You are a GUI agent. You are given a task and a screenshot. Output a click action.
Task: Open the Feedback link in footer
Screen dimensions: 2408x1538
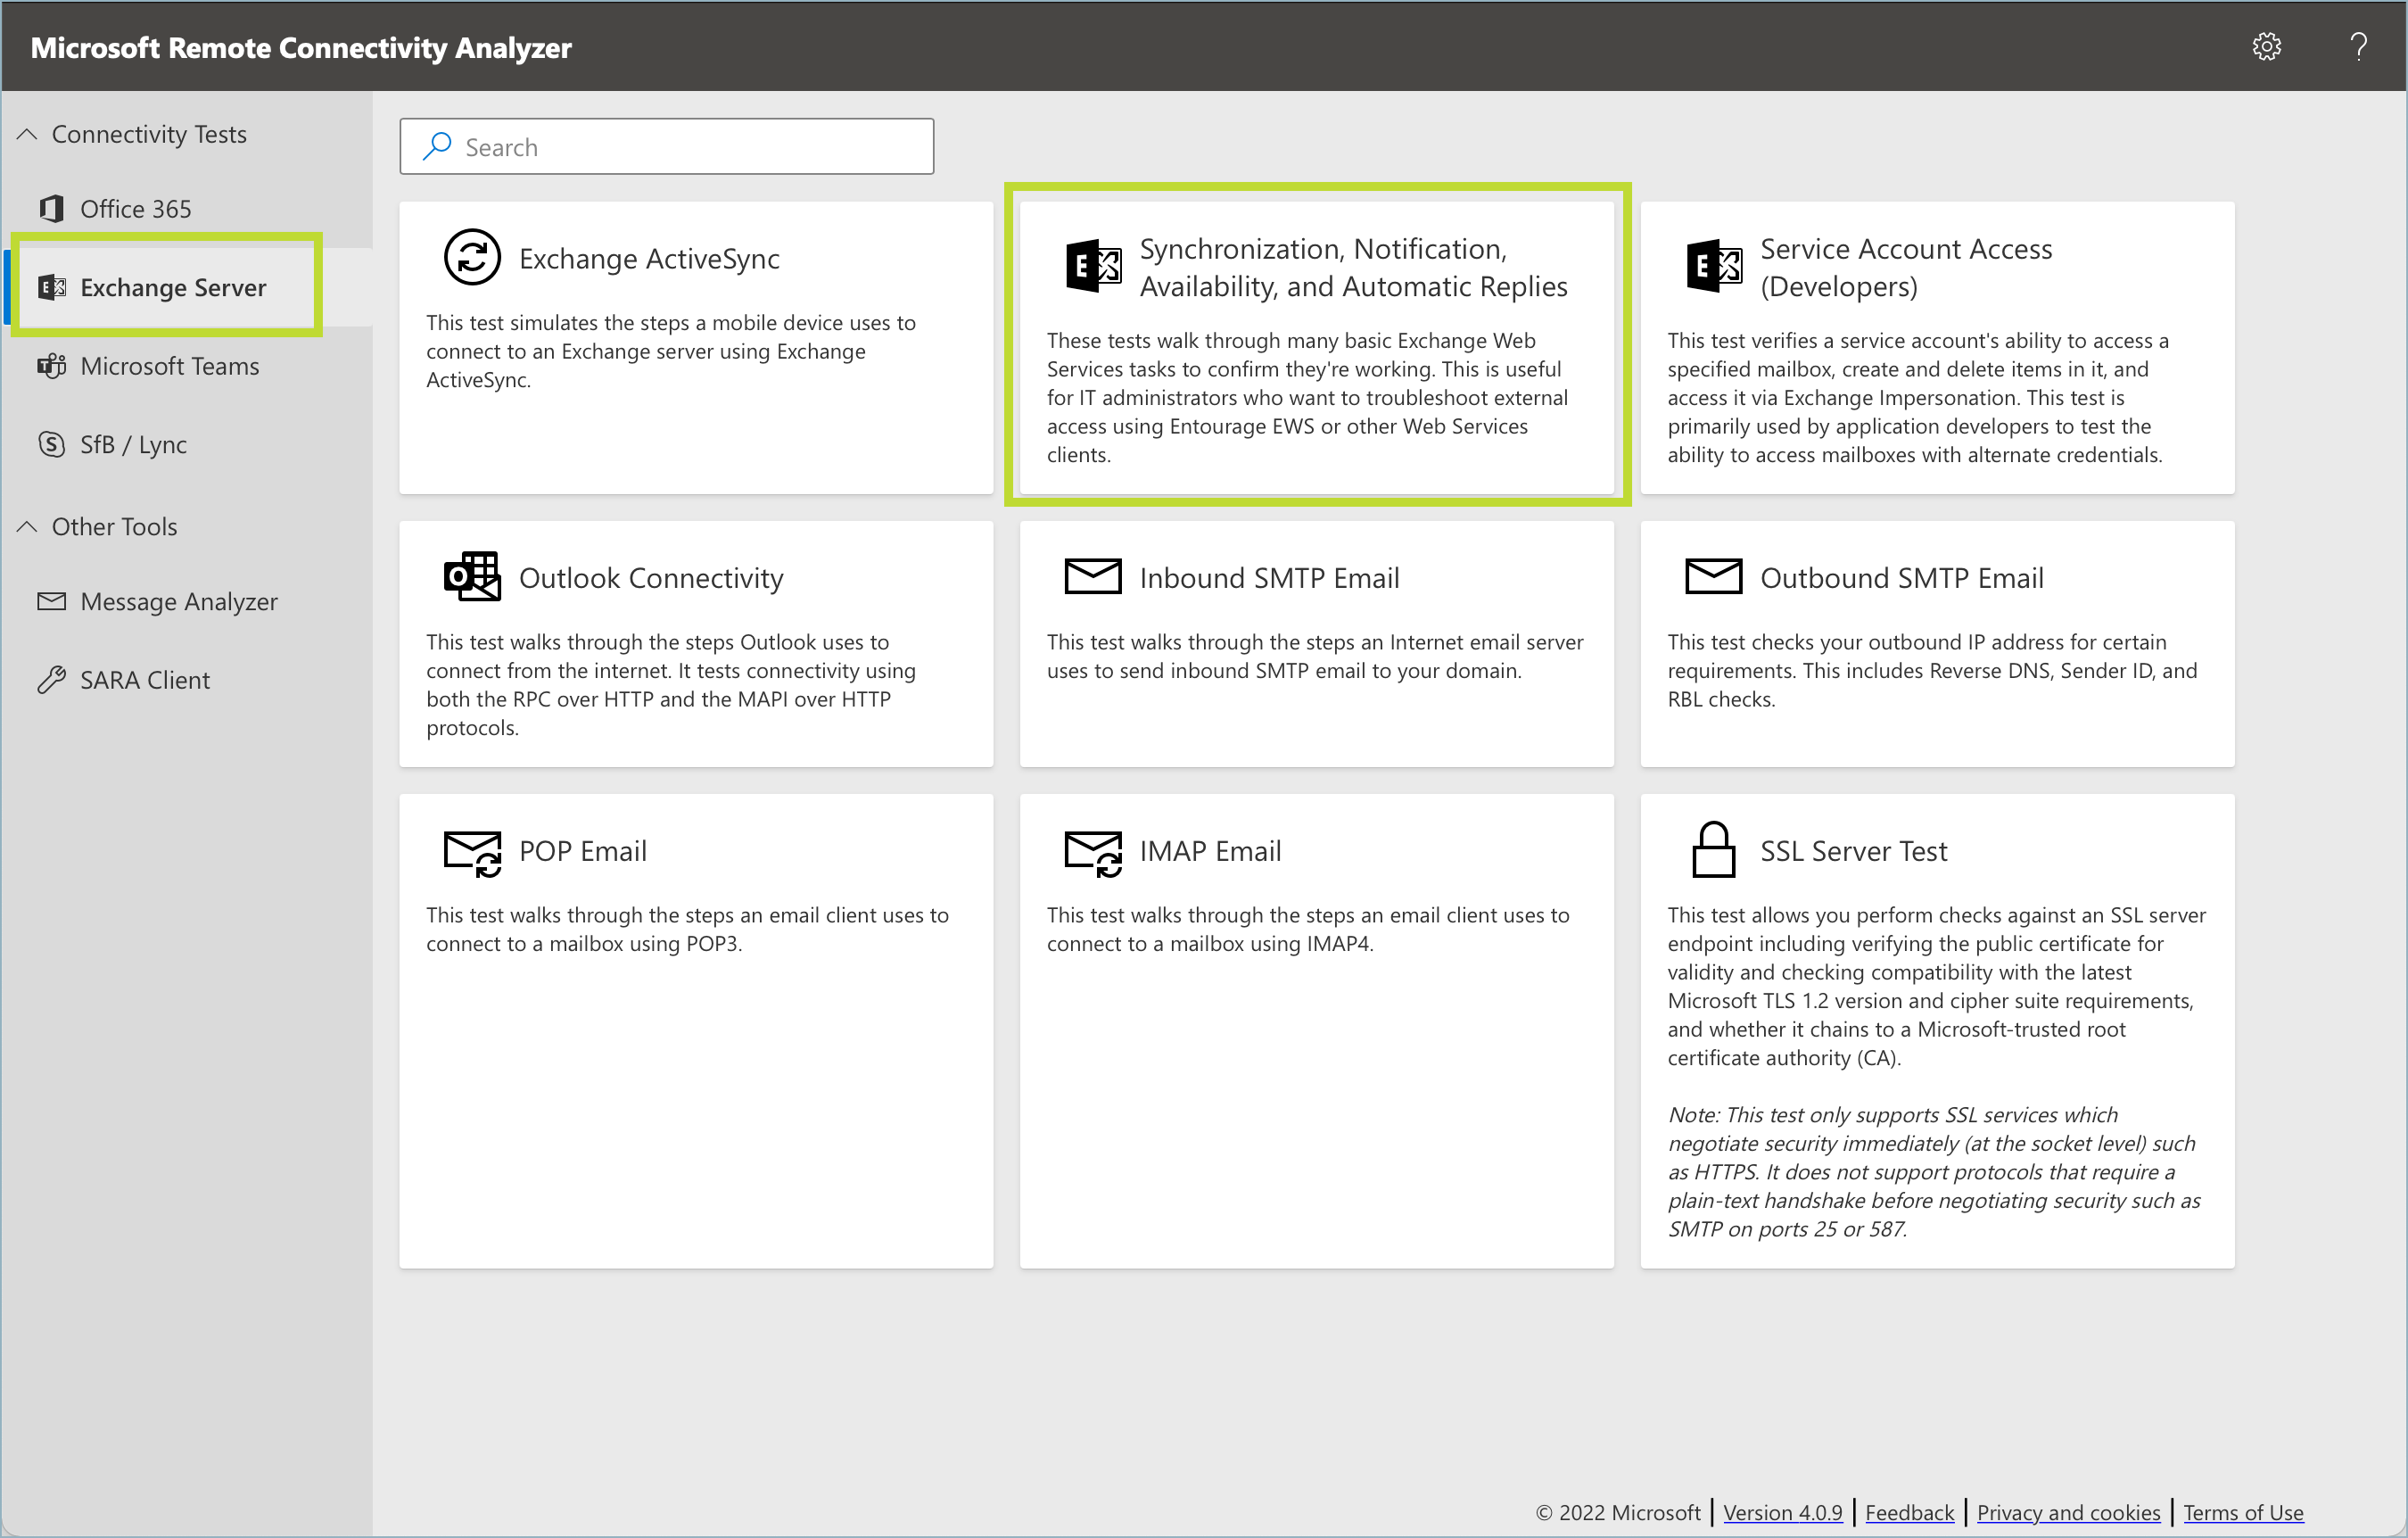pyautogui.click(x=1909, y=1512)
